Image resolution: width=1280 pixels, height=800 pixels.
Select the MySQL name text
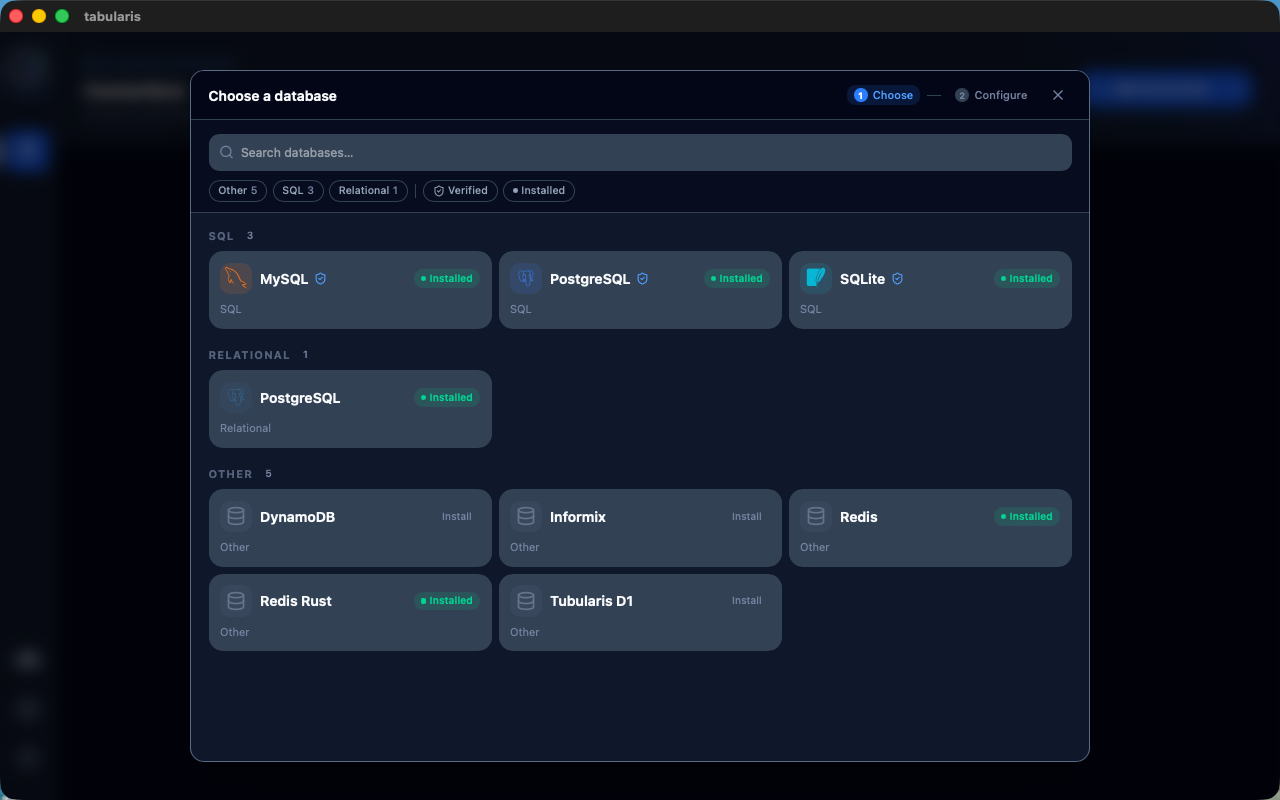(x=284, y=279)
